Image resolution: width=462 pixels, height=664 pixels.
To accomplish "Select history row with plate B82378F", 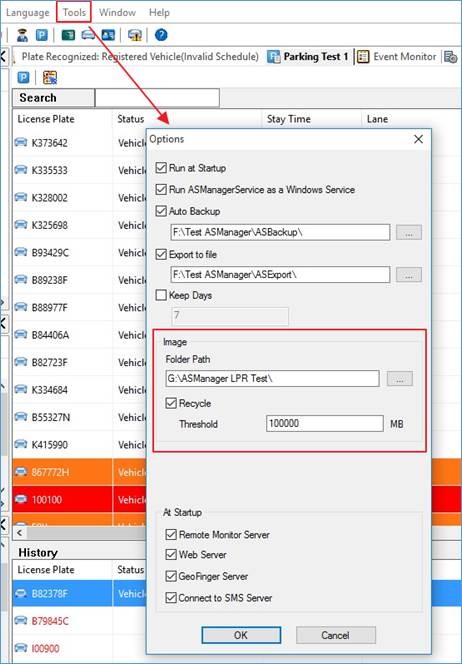I will (80, 594).
